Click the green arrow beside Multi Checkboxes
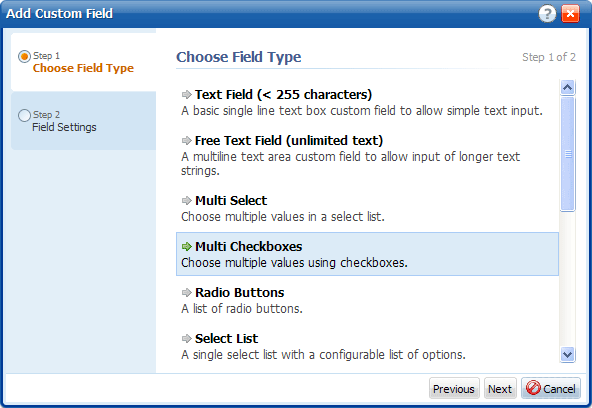This screenshot has width=592, height=408. click(187, 246)
